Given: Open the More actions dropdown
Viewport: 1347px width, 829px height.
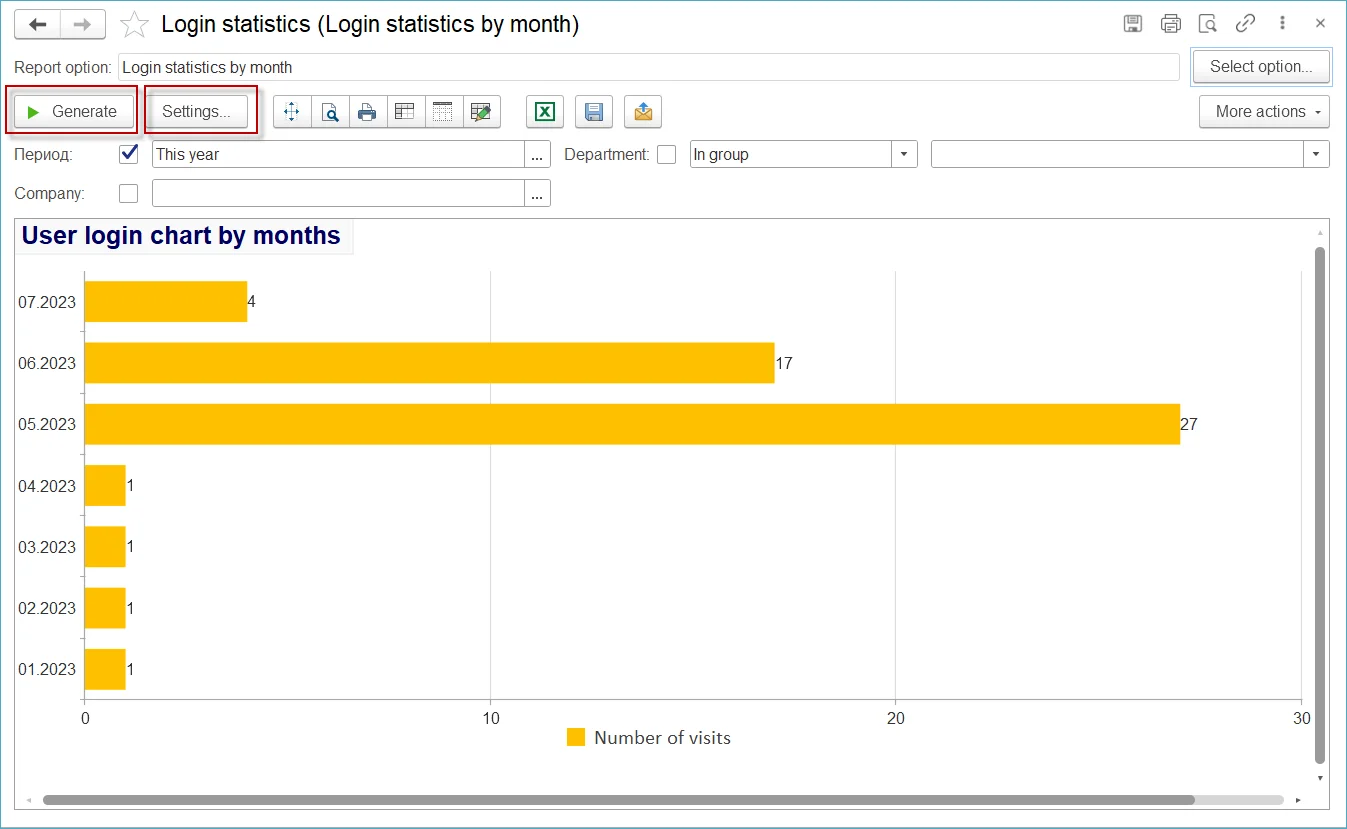Looking at the screenshot, I should coord(1264,112).
